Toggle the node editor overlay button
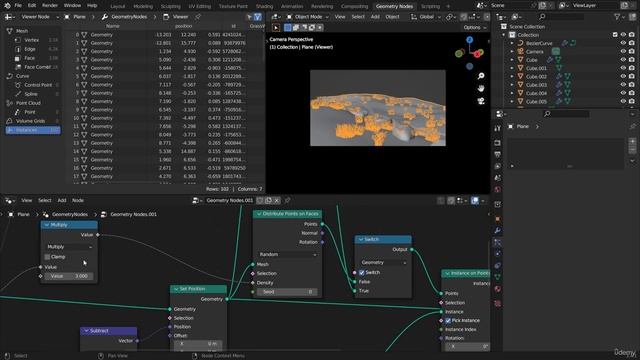This screenshot has height=360, width=640. (x=475, y=200)
